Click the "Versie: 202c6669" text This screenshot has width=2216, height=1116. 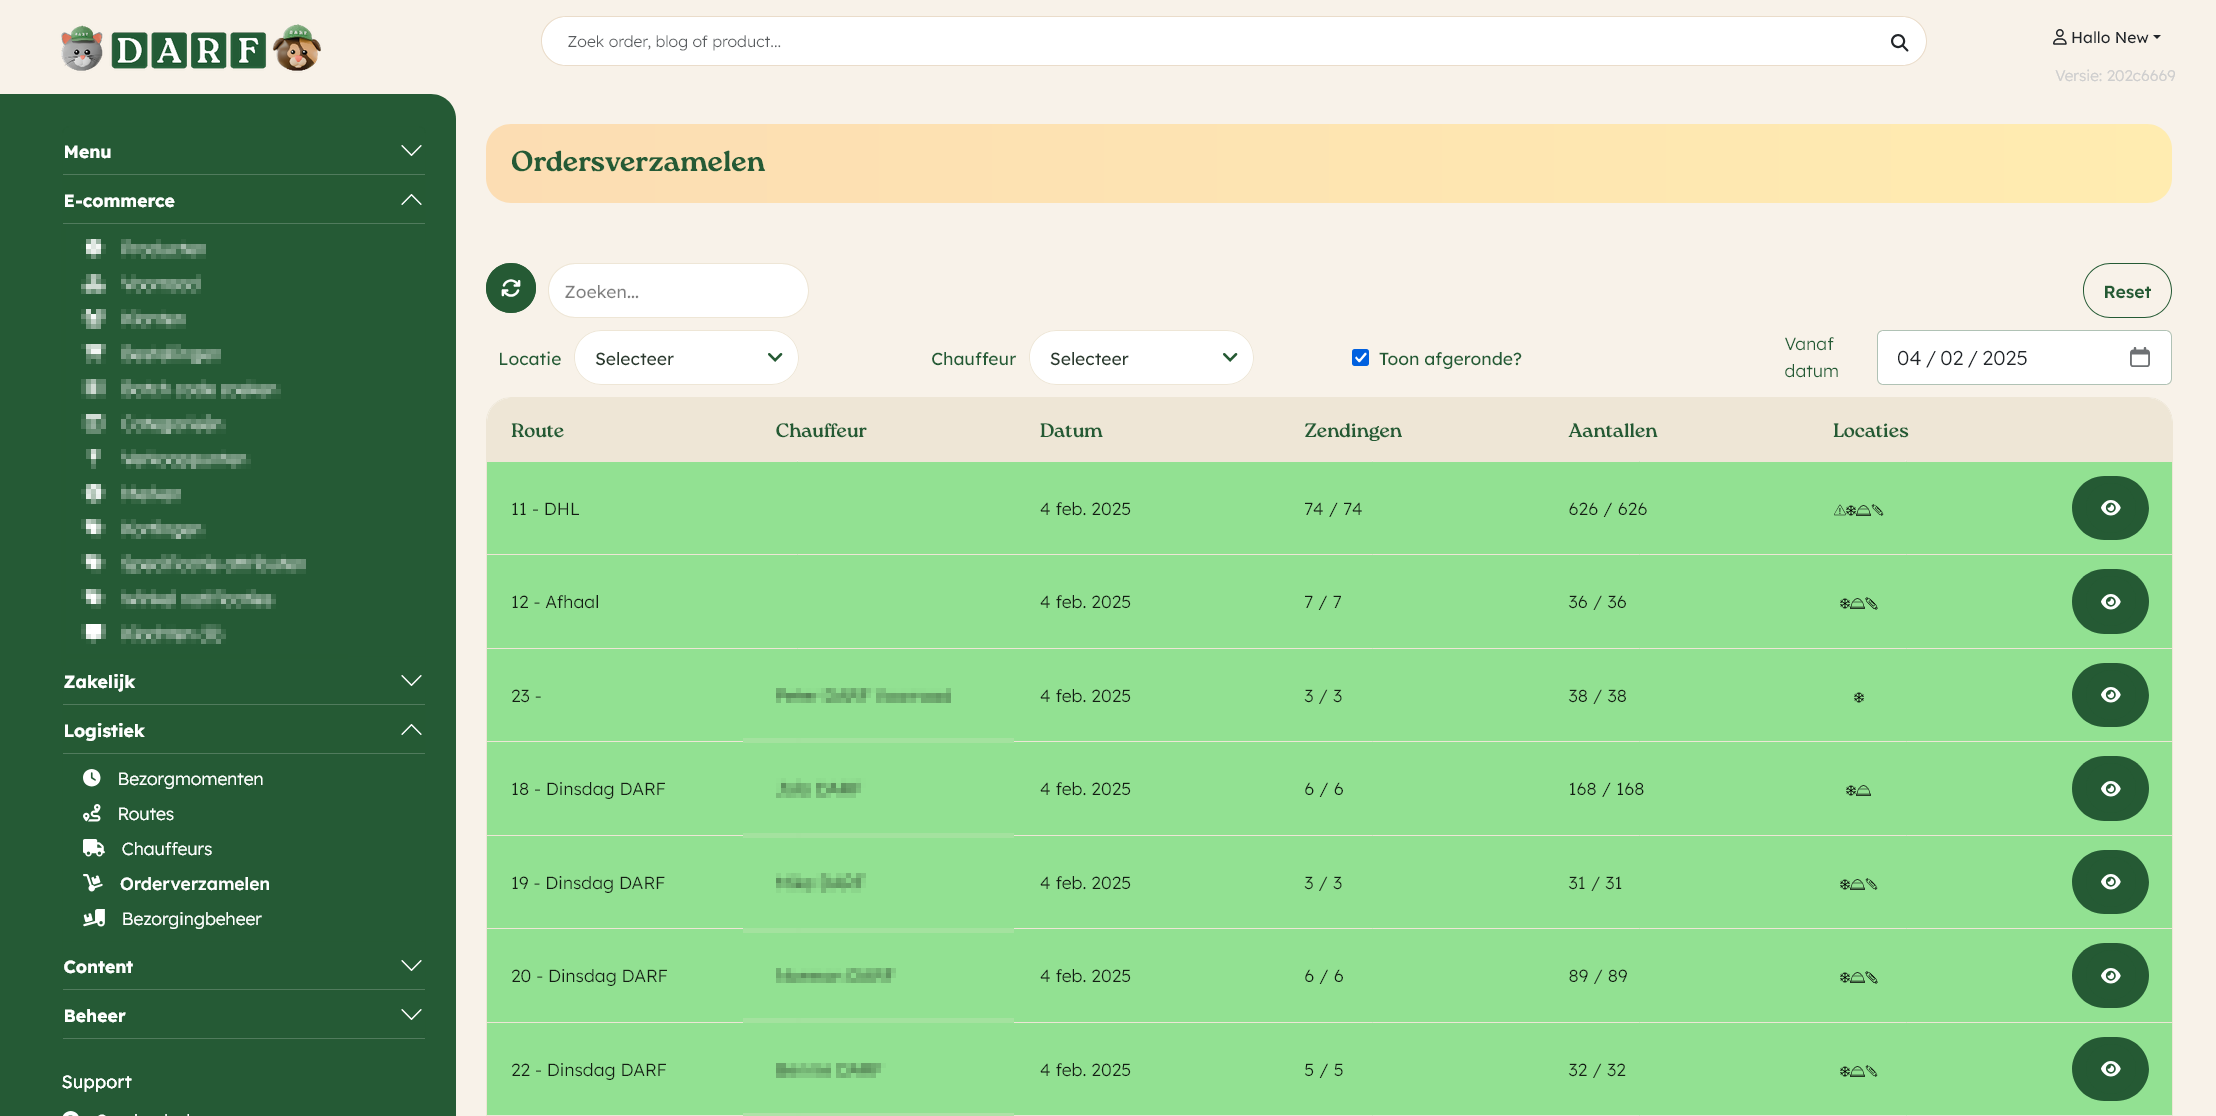(2115, 75)
